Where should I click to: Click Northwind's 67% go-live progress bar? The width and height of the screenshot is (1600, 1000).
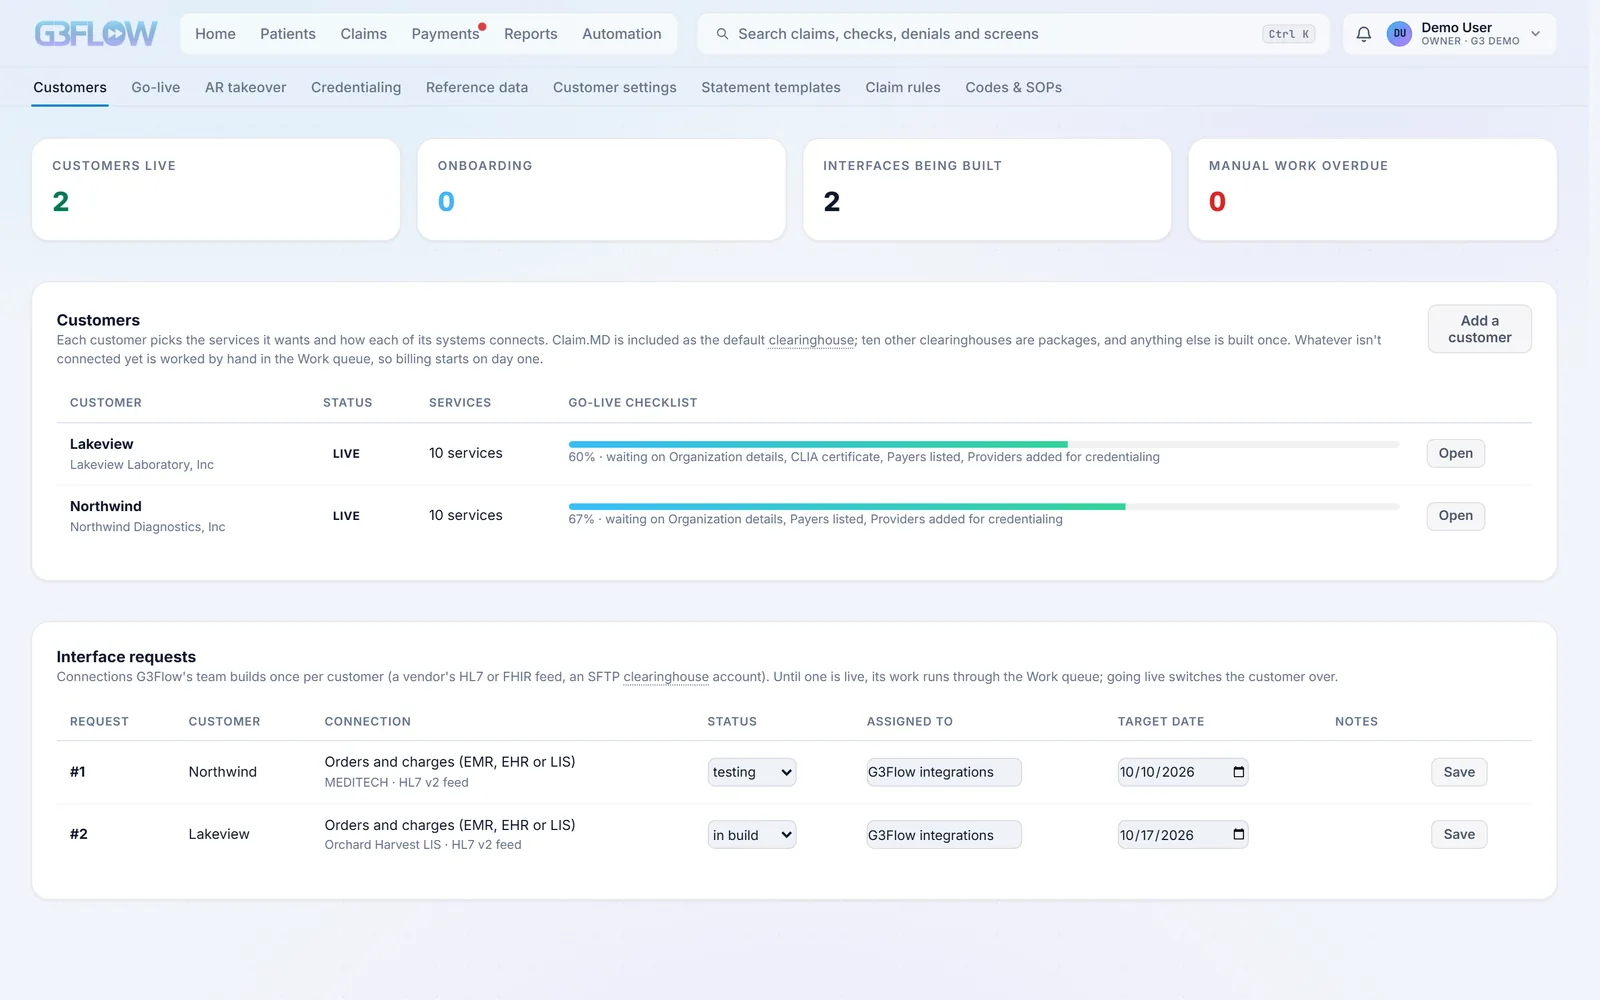coord(984,507)
